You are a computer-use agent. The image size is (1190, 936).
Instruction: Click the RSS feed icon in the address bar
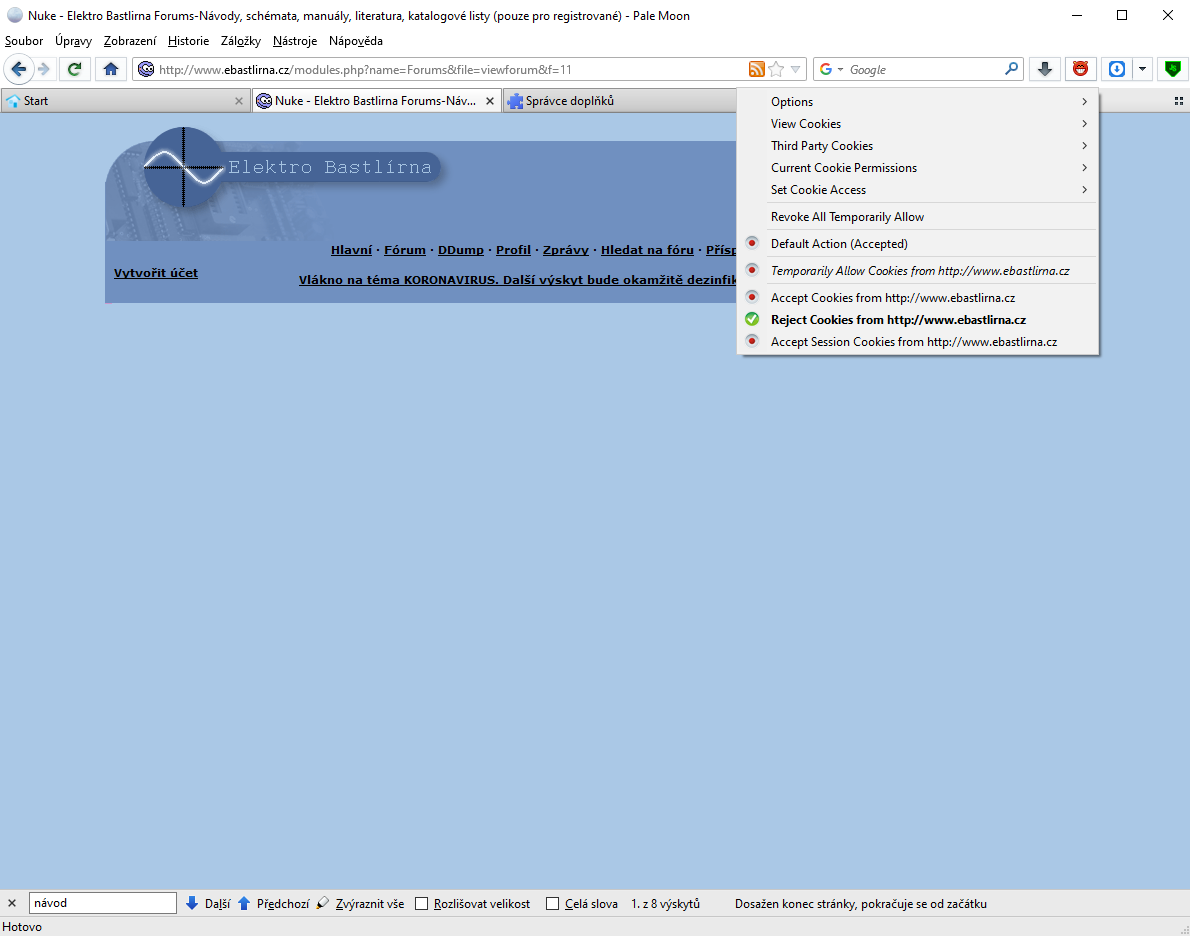(x=757, y=69)
